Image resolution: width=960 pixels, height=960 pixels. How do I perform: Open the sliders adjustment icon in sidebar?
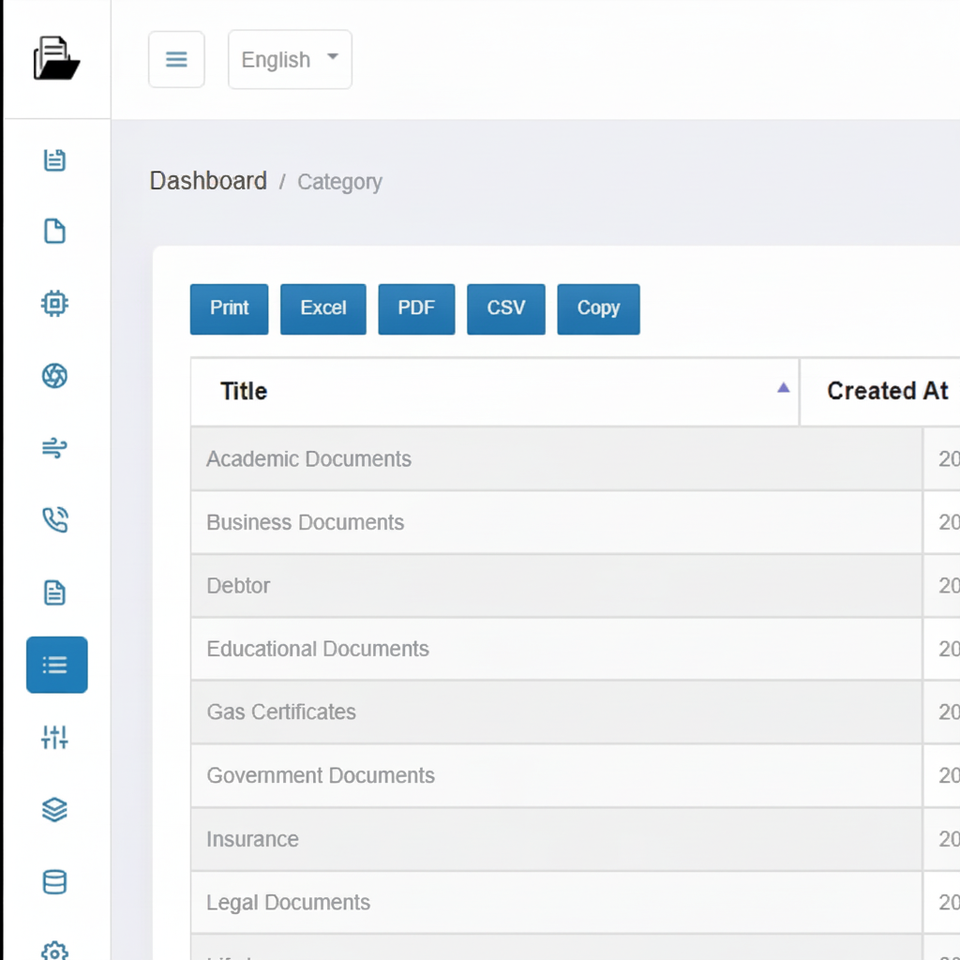55,738
